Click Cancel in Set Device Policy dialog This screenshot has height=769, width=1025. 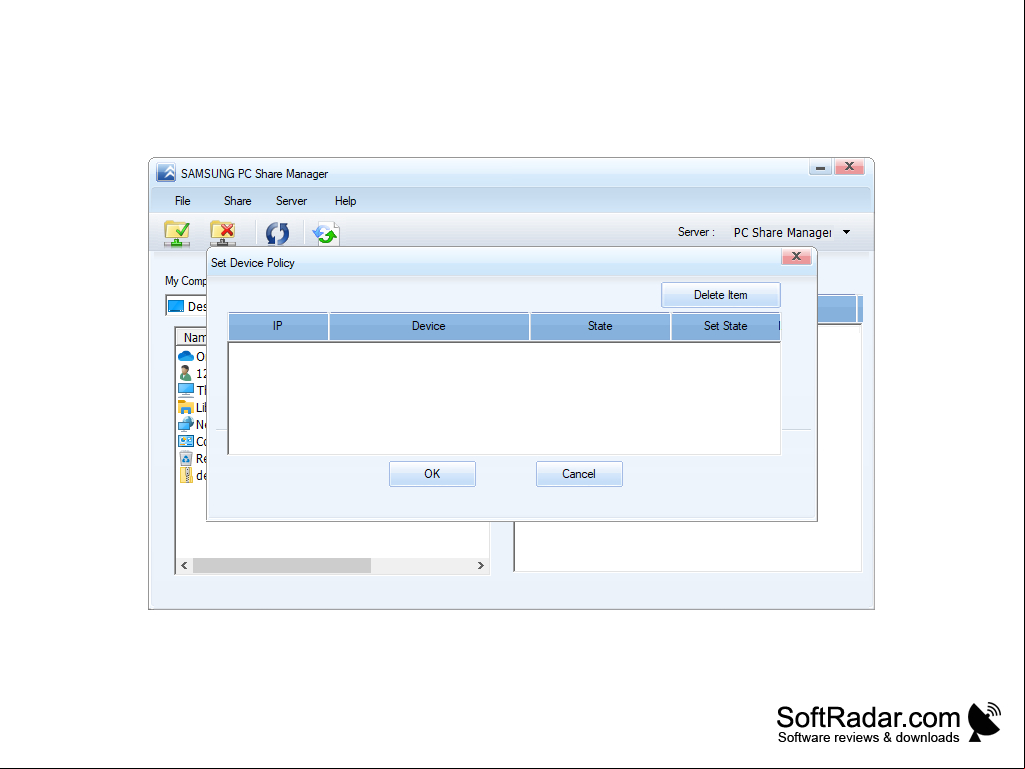coord(579,473)
